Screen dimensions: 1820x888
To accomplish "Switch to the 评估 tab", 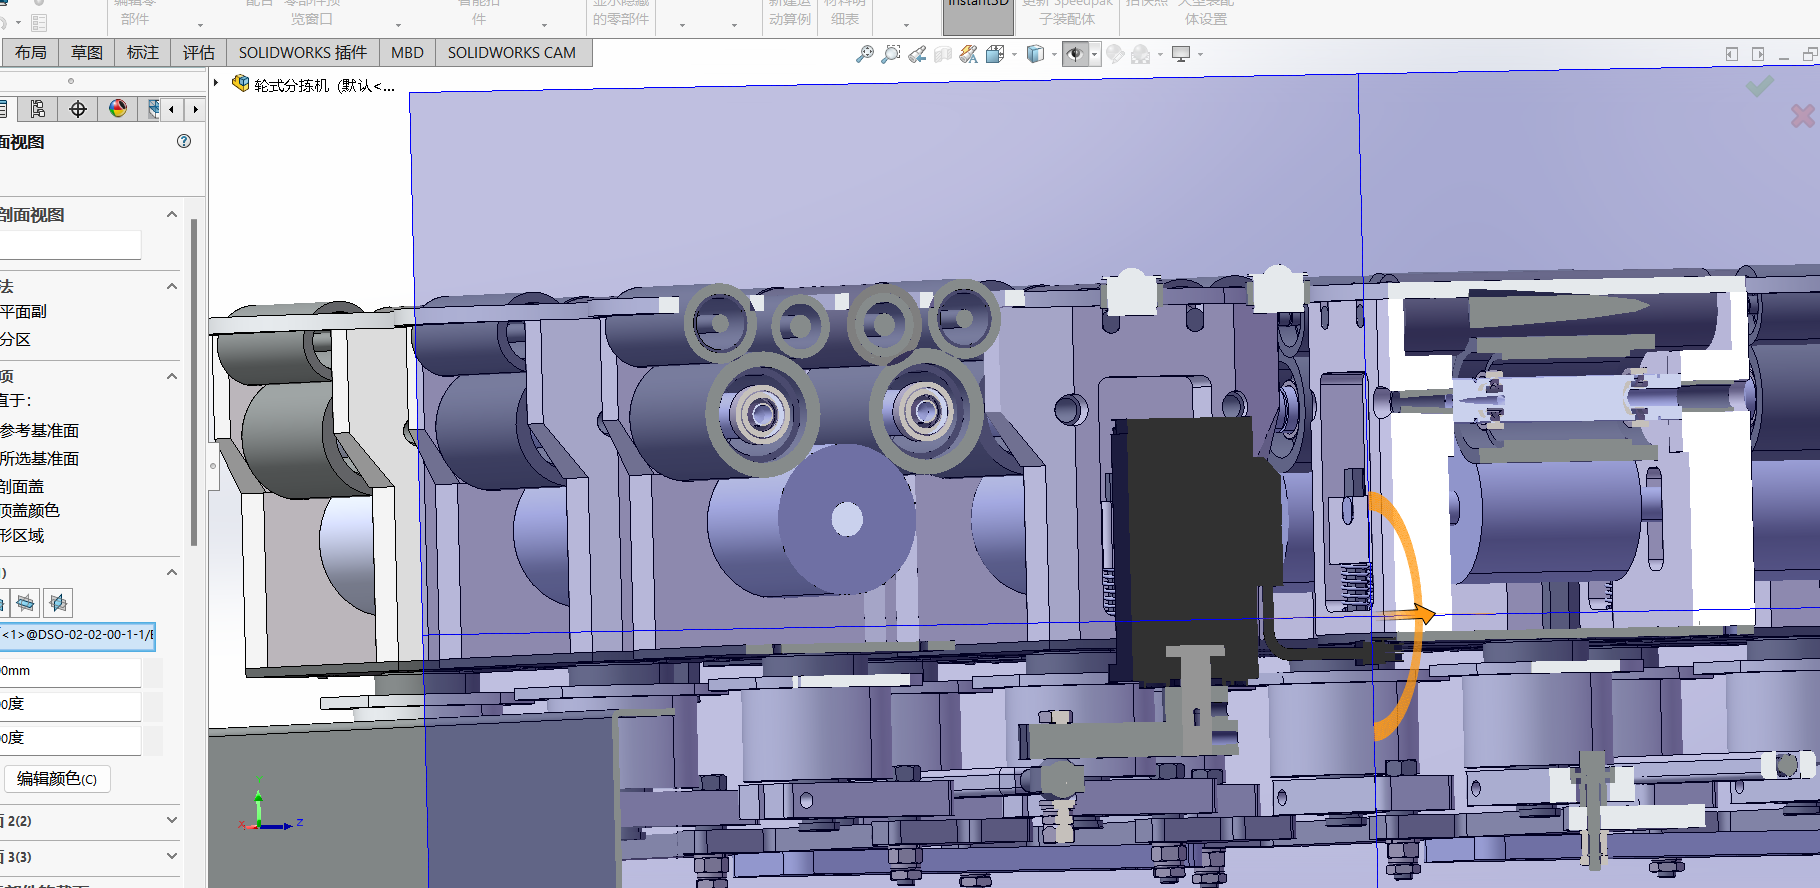I will click(x=198, y=52).
